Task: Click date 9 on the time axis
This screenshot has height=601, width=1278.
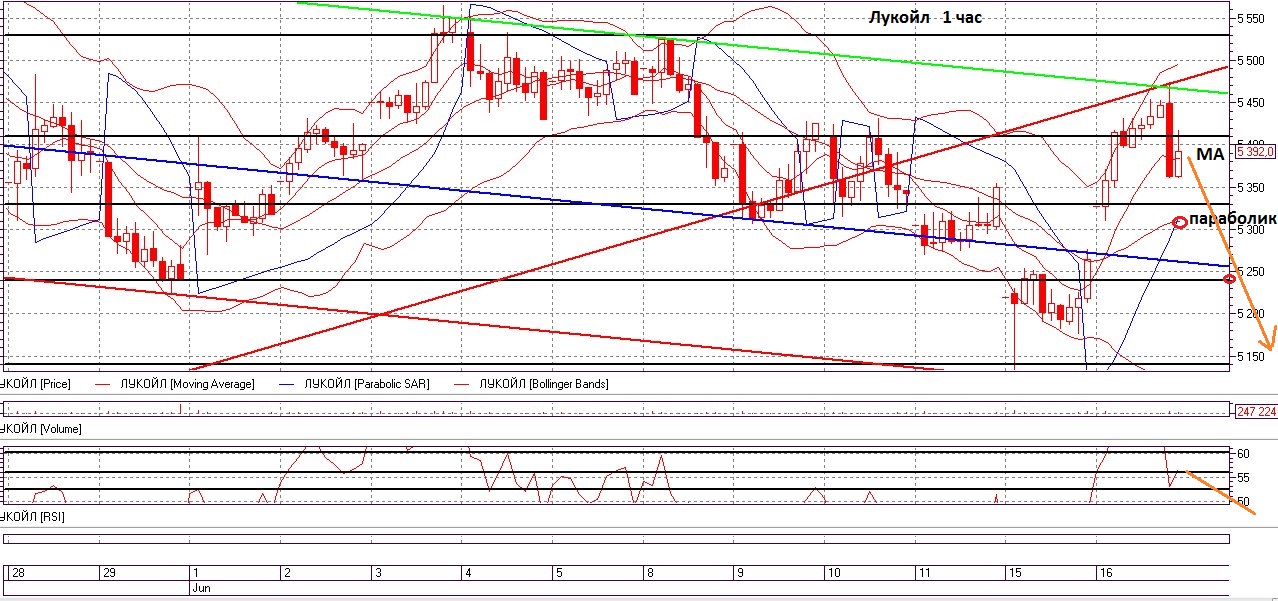Action: pos(740,573)
